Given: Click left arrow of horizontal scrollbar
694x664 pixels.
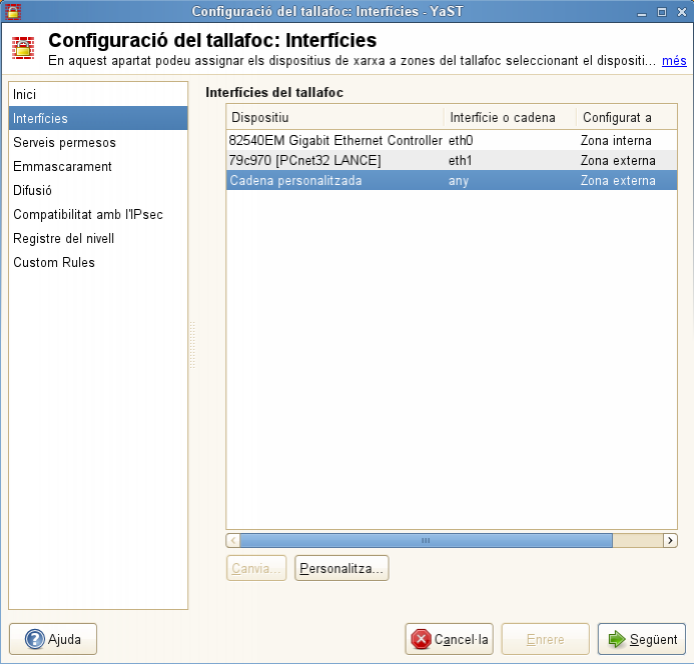Looking at the screenshot, I should pos(234,540).
